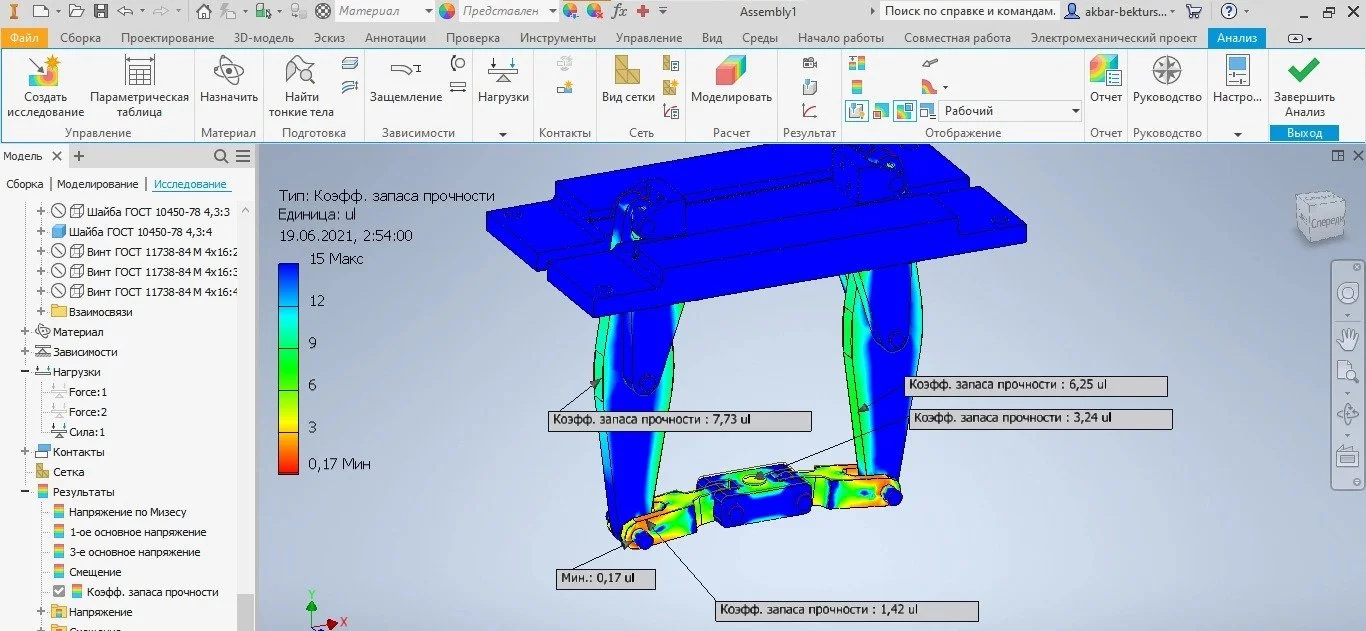Screen dimensions: 1366x631
Task: Click the safety factor color legend bar
Action: pos(288,368)
